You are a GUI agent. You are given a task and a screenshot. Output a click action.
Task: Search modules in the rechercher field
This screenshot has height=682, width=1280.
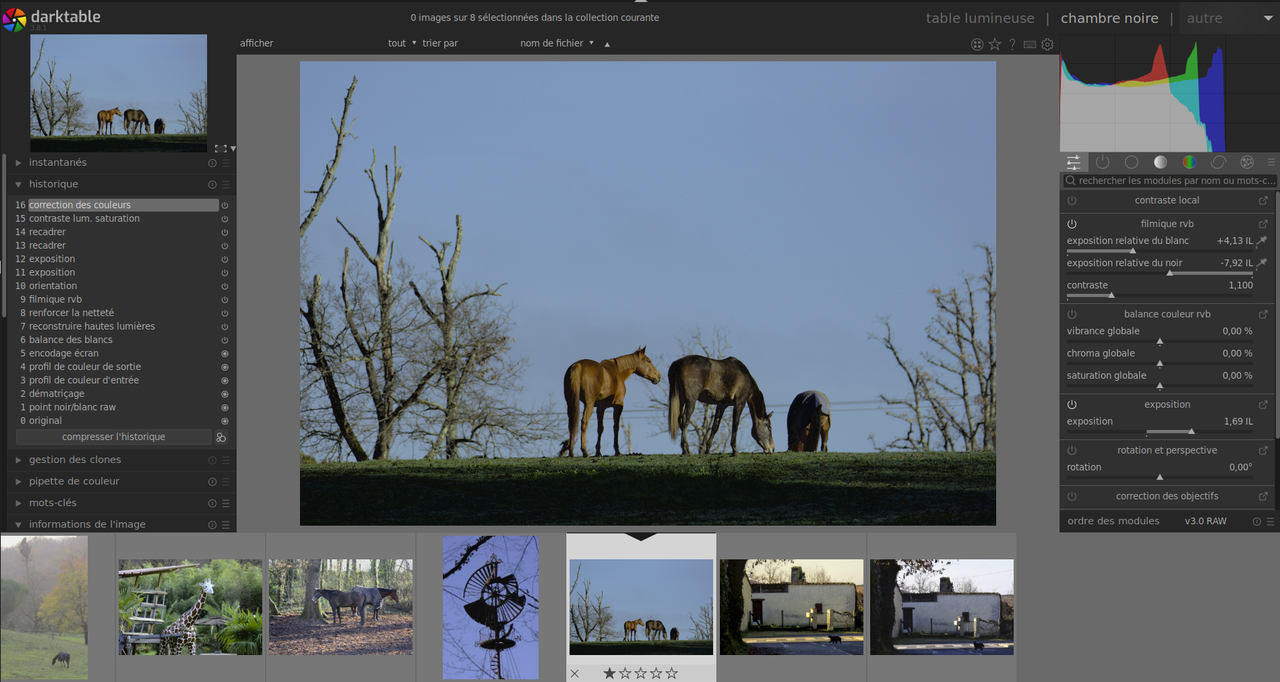1169,181
